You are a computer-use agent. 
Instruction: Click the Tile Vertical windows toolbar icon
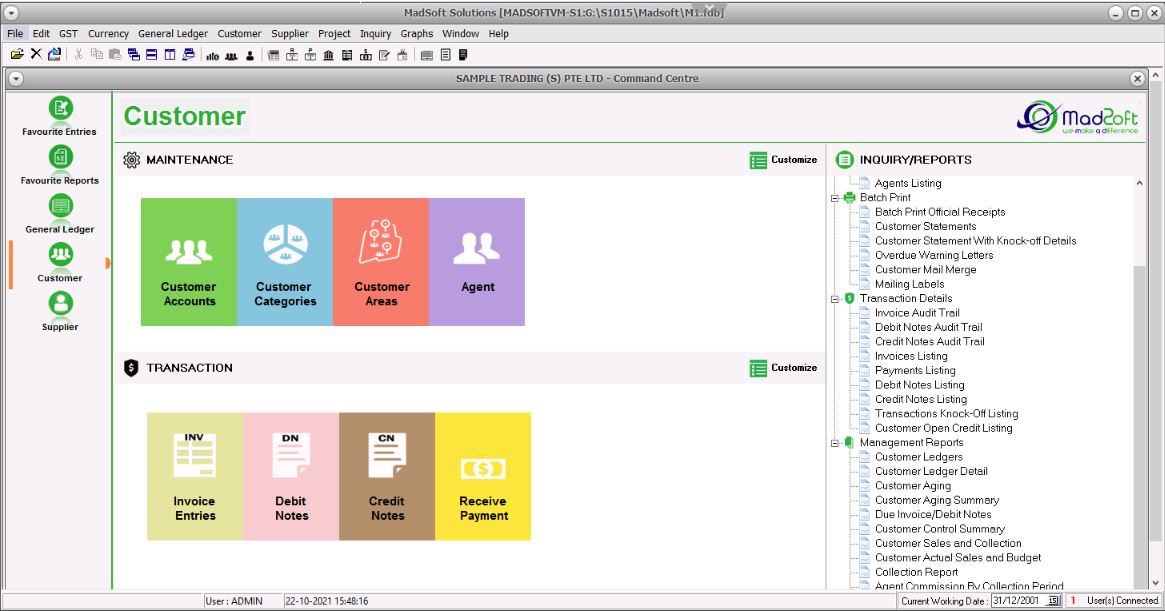coord(170,54)
